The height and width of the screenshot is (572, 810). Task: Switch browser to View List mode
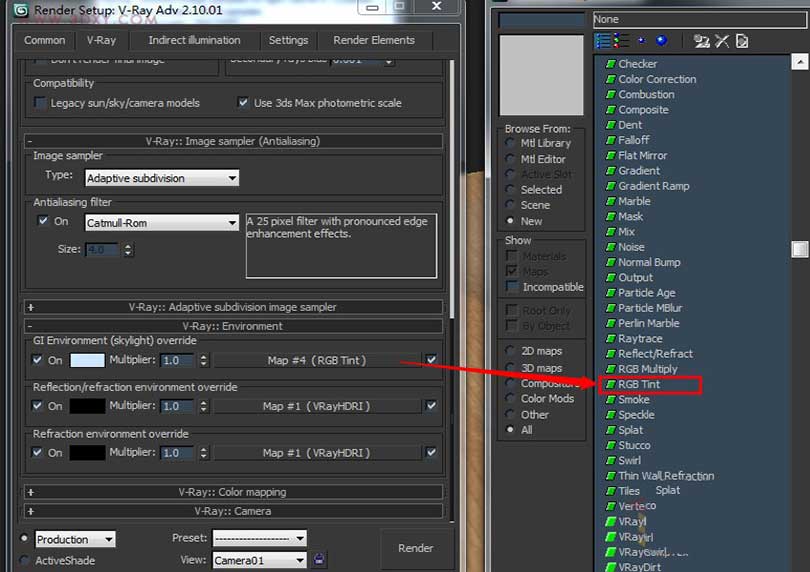(603, 41)
